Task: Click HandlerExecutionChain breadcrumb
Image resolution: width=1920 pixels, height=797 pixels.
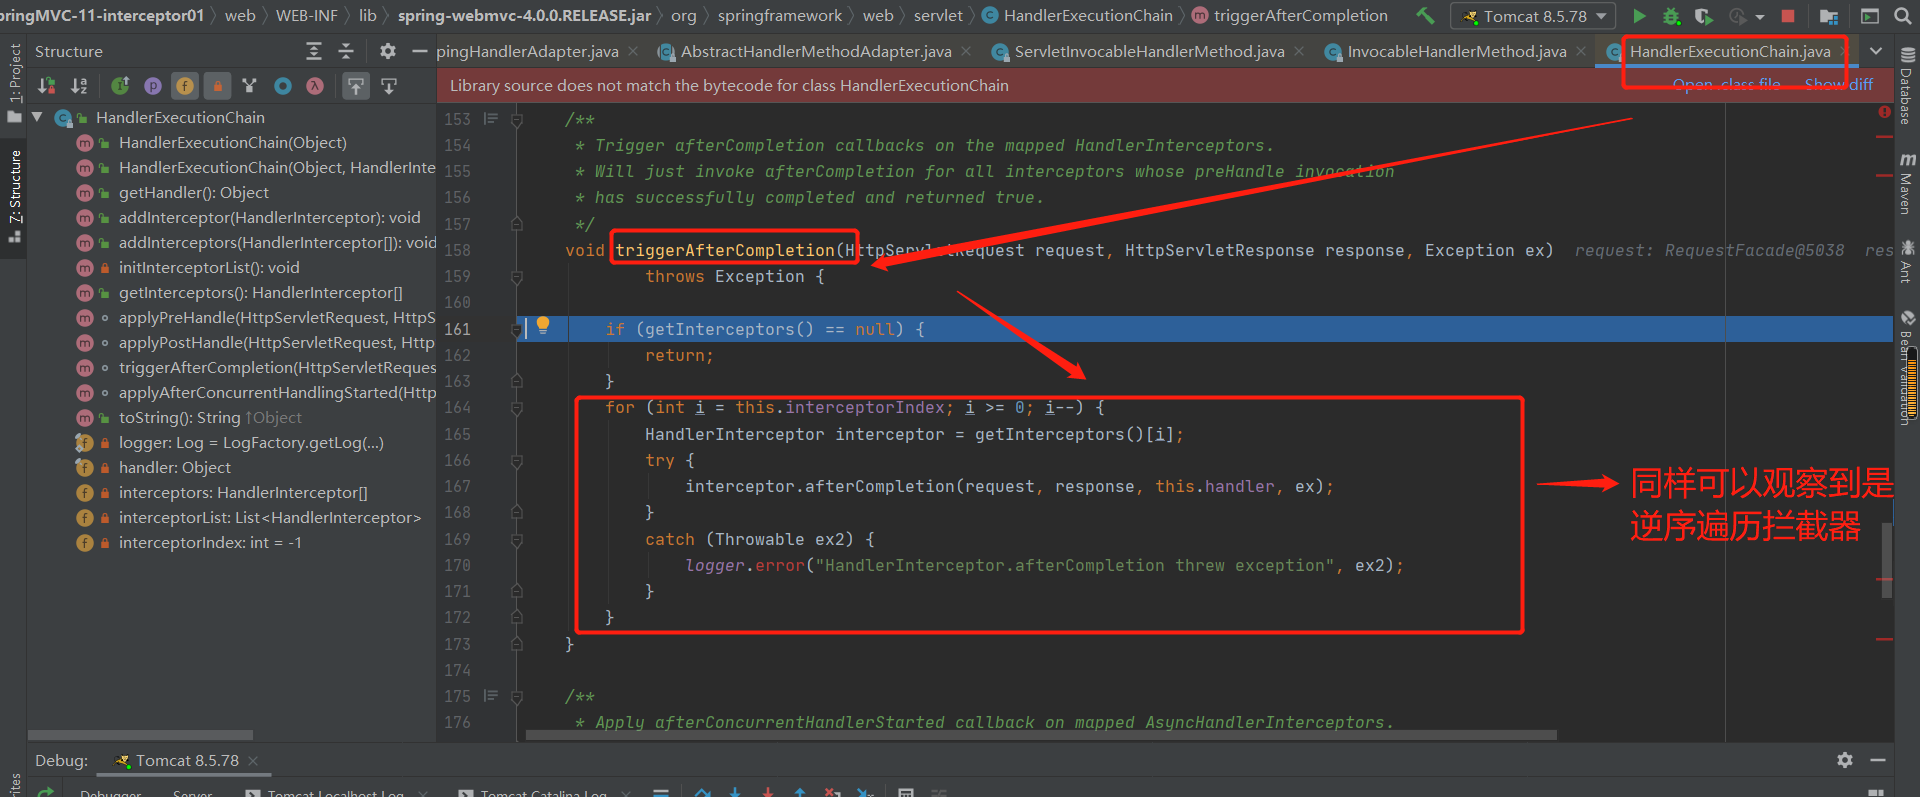Action: point(1087,16)
